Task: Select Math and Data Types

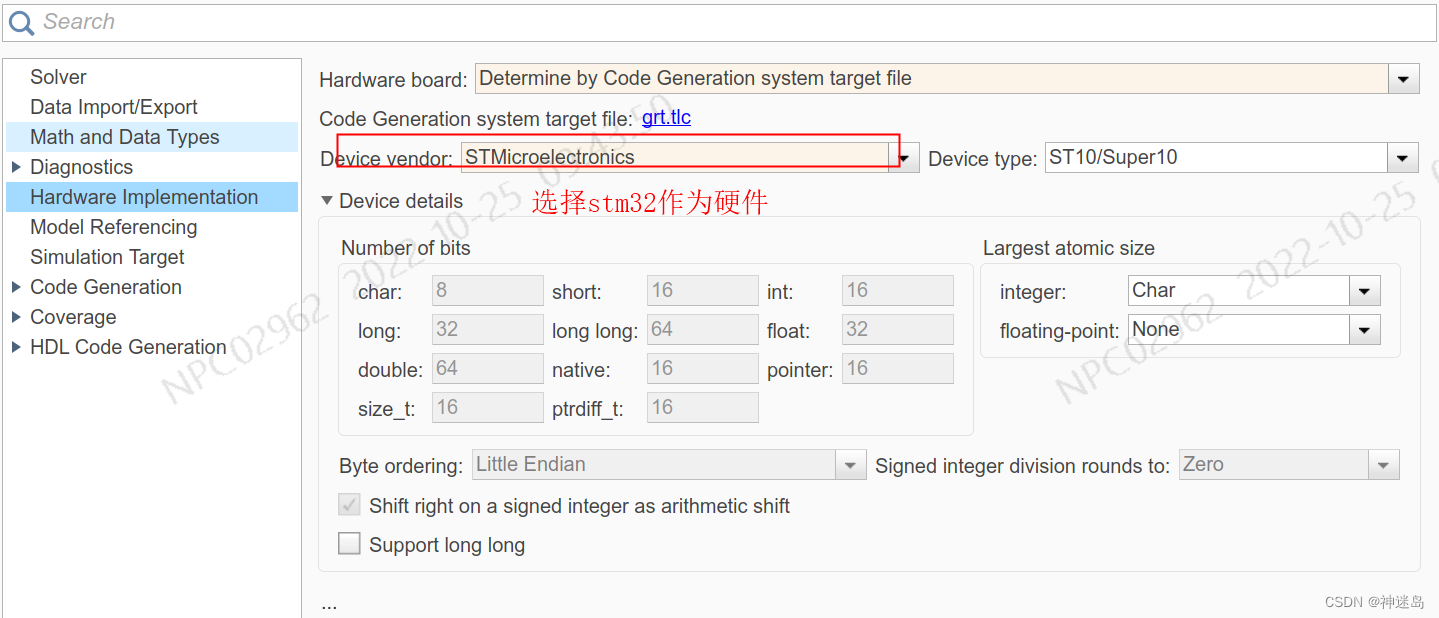Action: [x=124, y=137]
